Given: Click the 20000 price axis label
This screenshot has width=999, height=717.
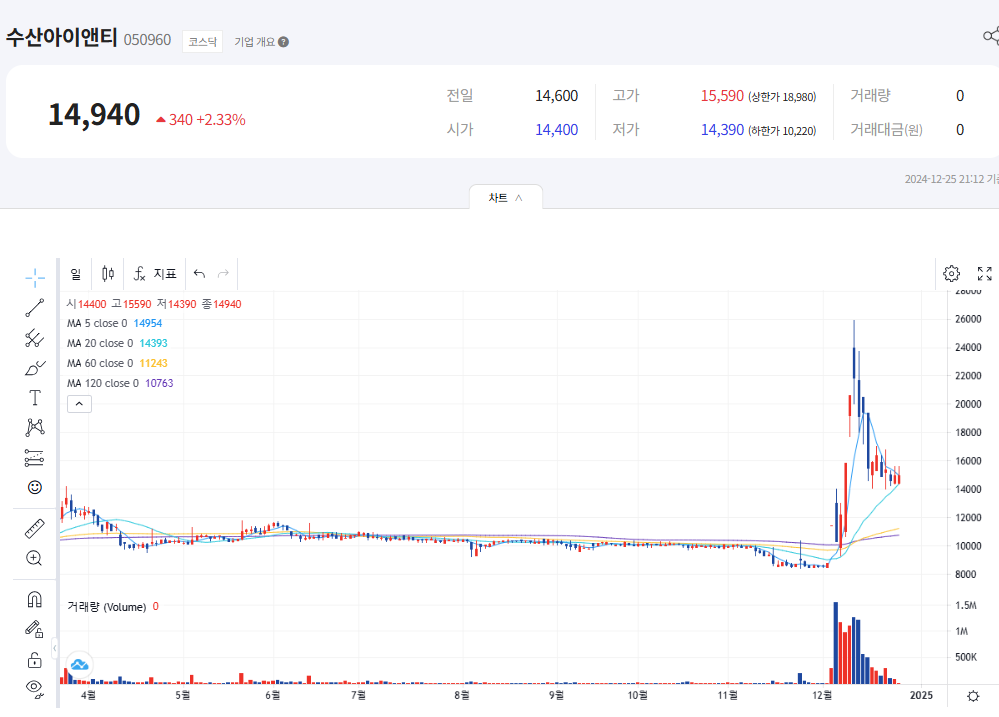Looking at the screenshot, I should [x=968, y=404].
